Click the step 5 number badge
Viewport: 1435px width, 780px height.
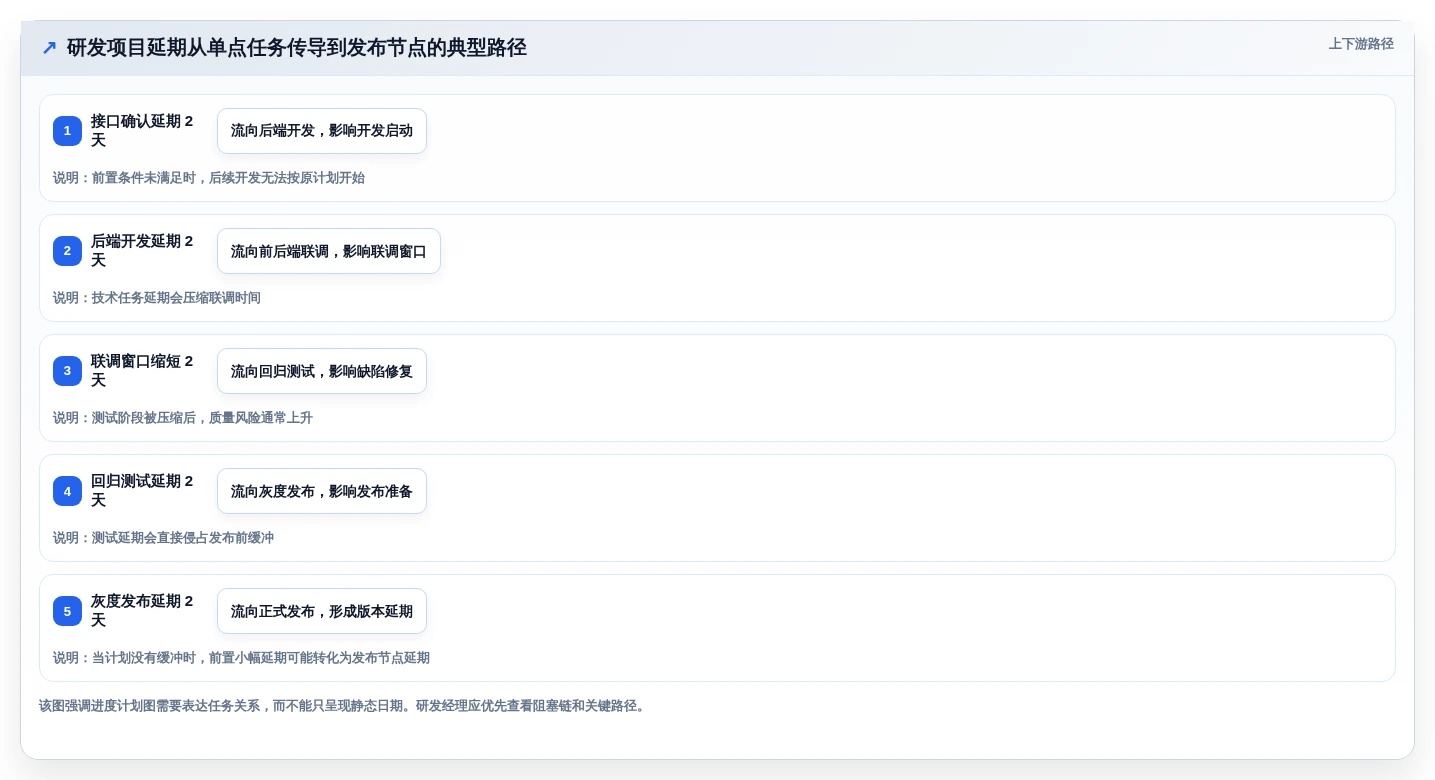pos(67,611)
